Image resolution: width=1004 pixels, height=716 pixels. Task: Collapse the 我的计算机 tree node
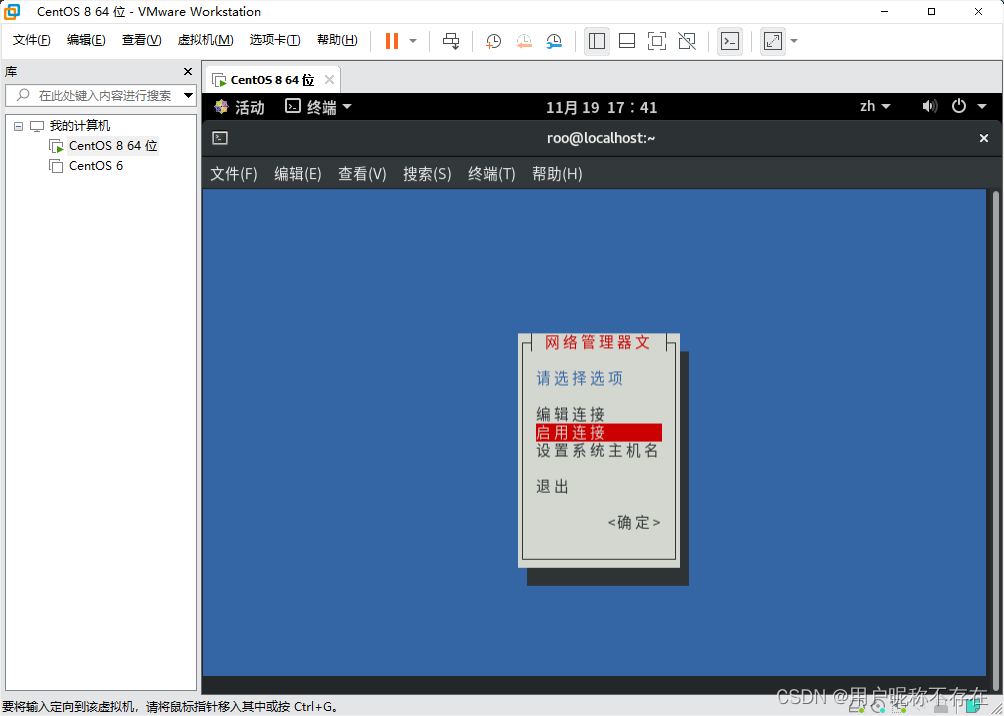18,126
